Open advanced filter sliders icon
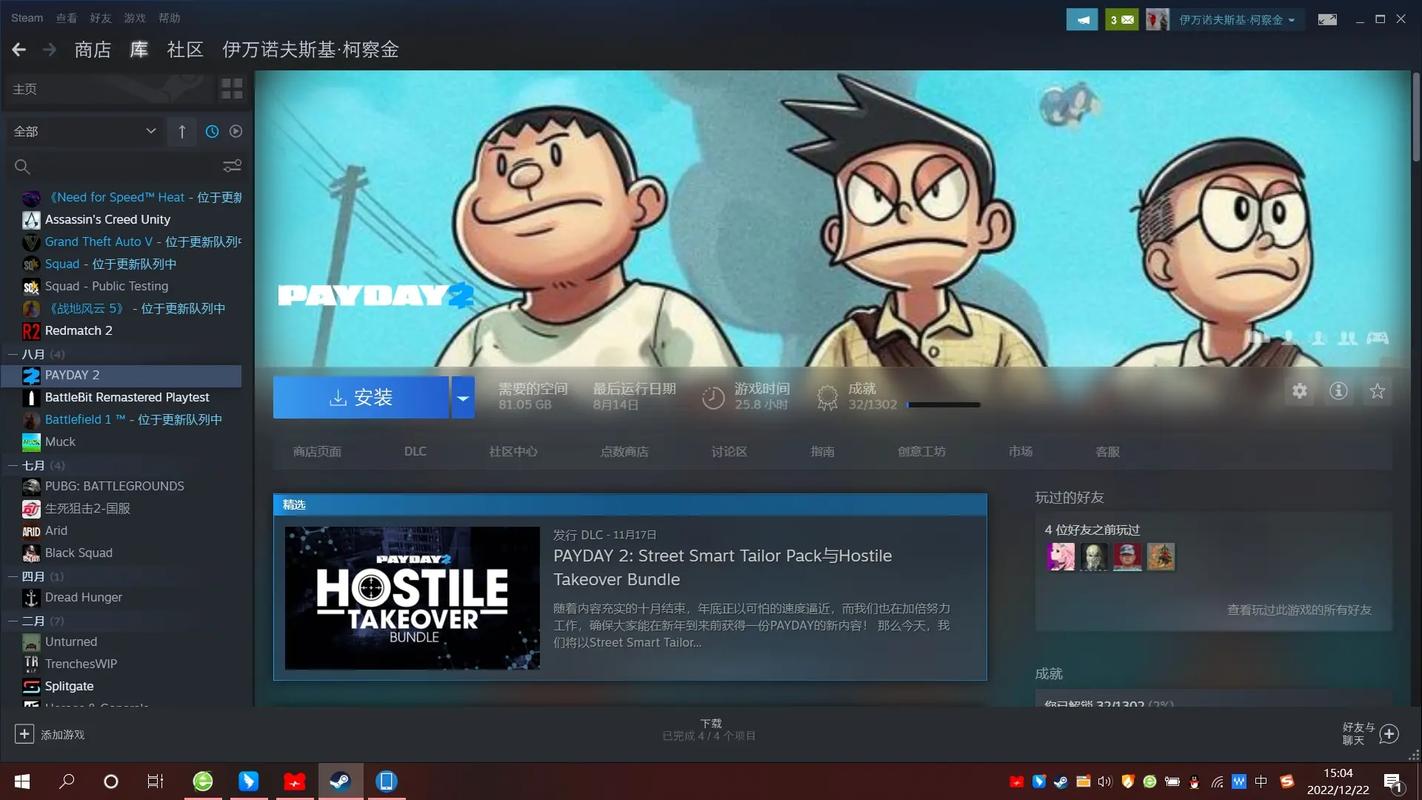The image size is (1422, 800). [232, 166]
